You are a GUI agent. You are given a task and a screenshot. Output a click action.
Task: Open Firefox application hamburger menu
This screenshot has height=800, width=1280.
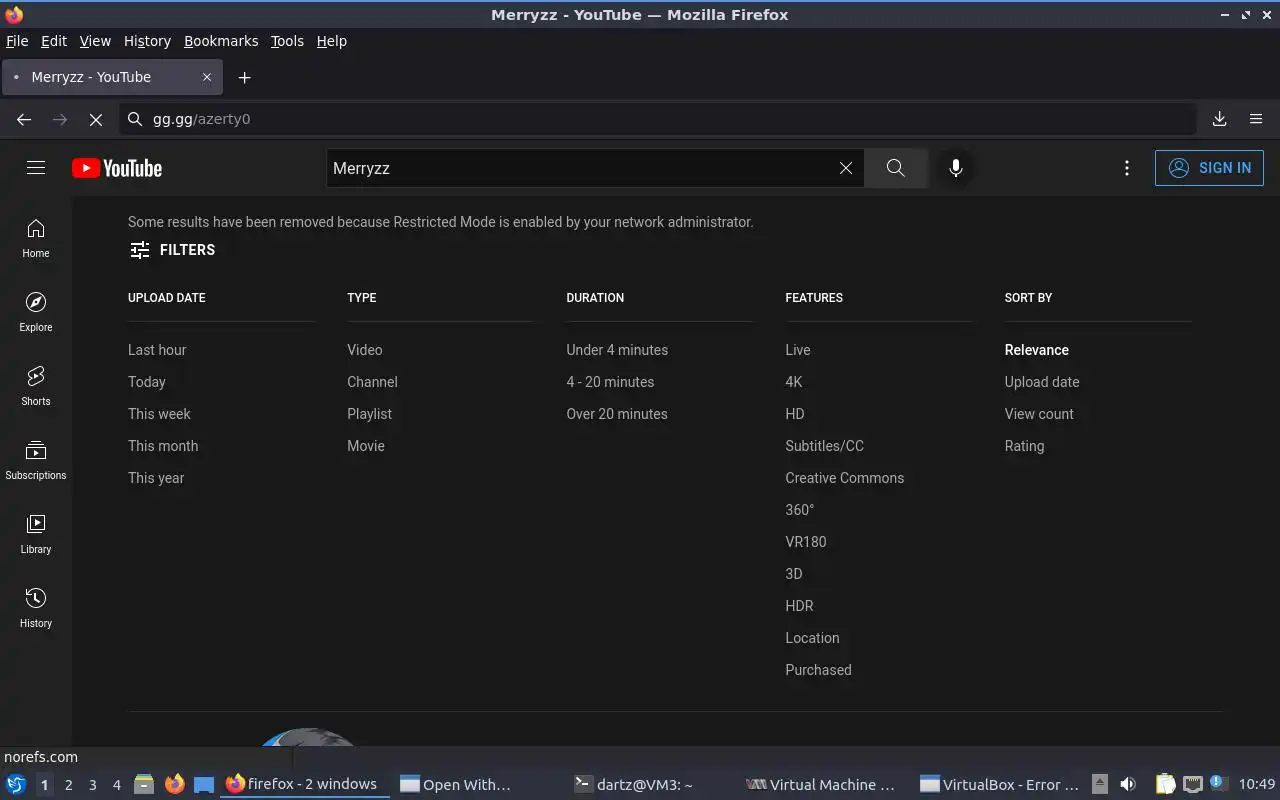(1256, 119)
